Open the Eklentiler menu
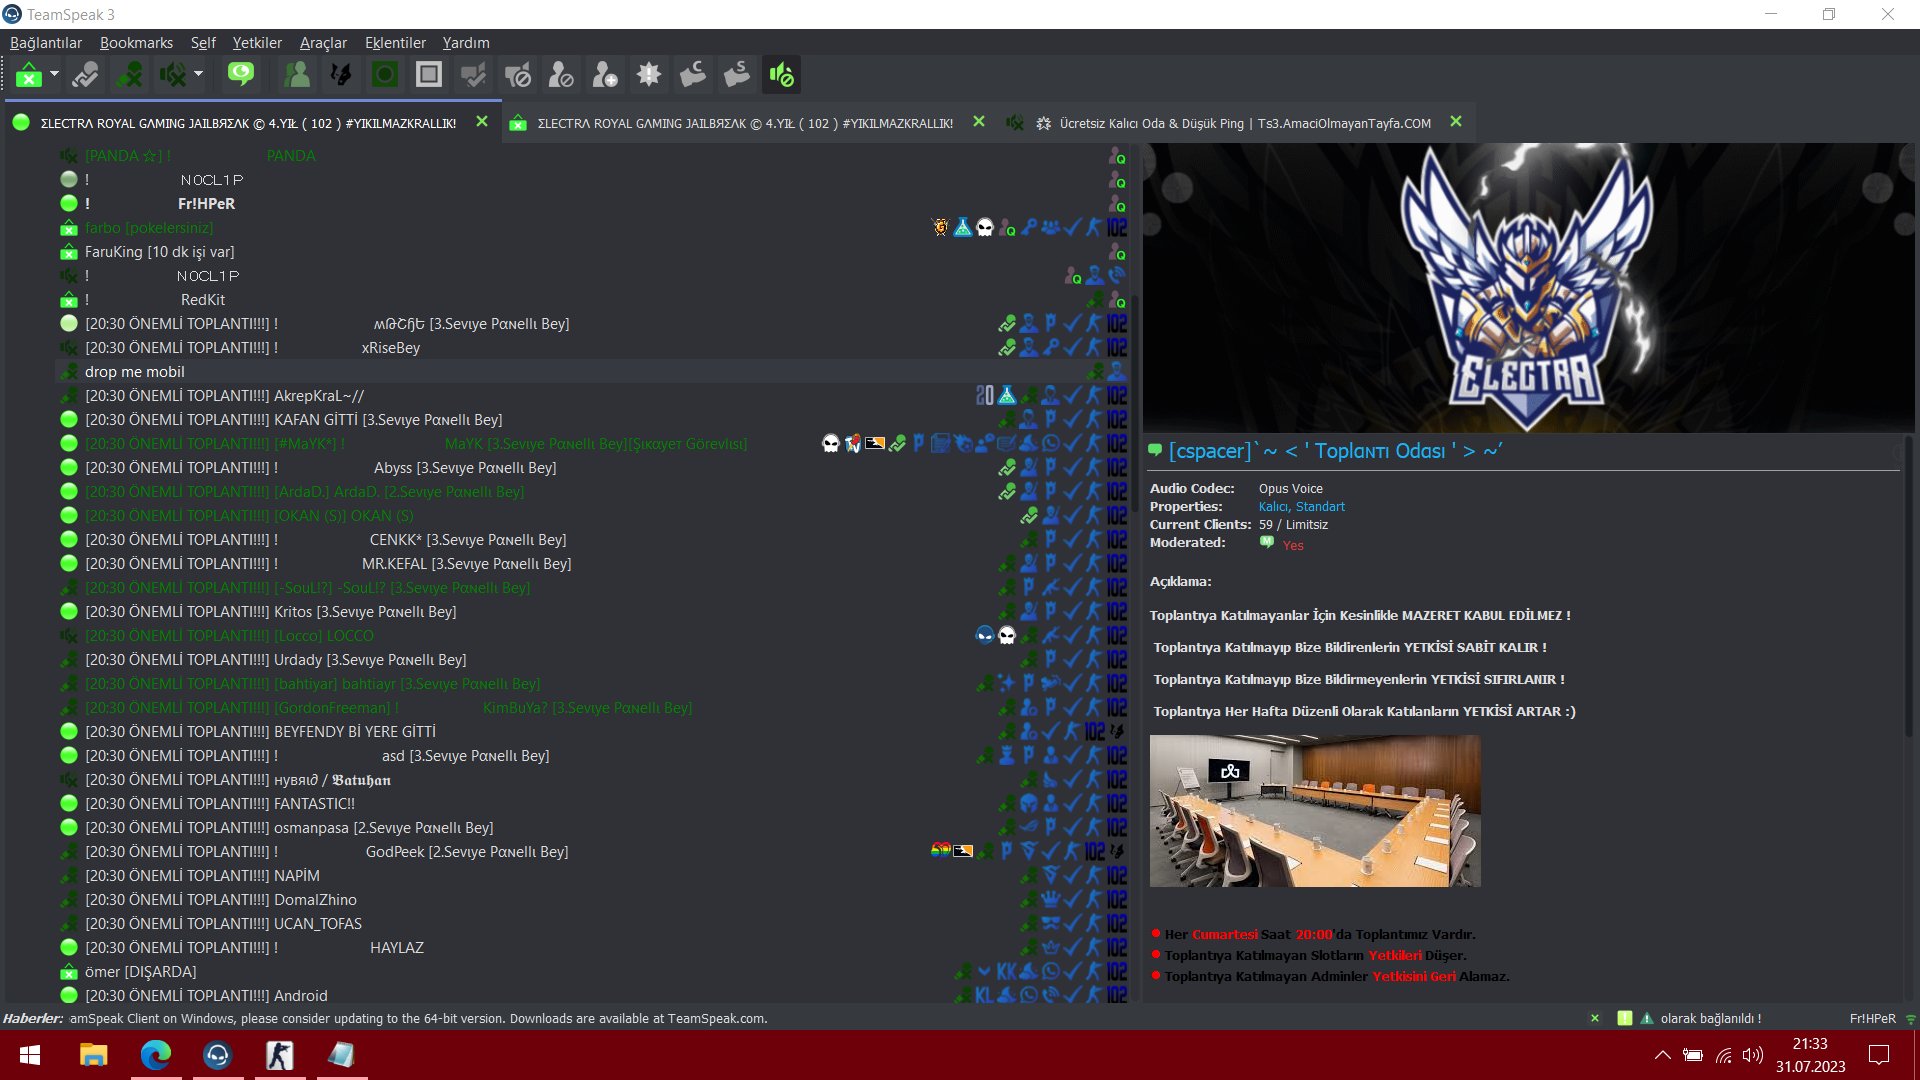1920x1080 pixels. (x=395, y=43)
